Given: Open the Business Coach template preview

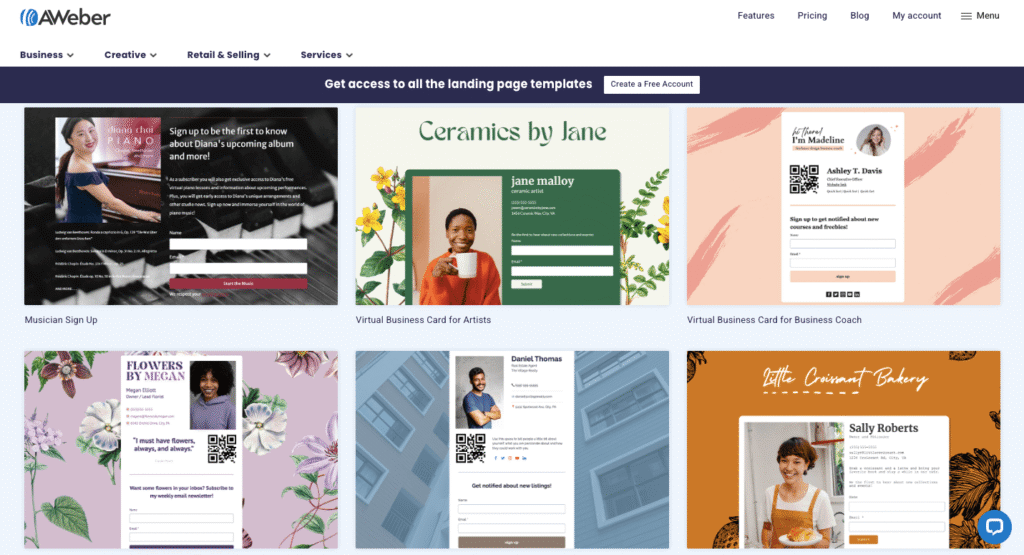Looking at the screenshot, I should [843, 206].
